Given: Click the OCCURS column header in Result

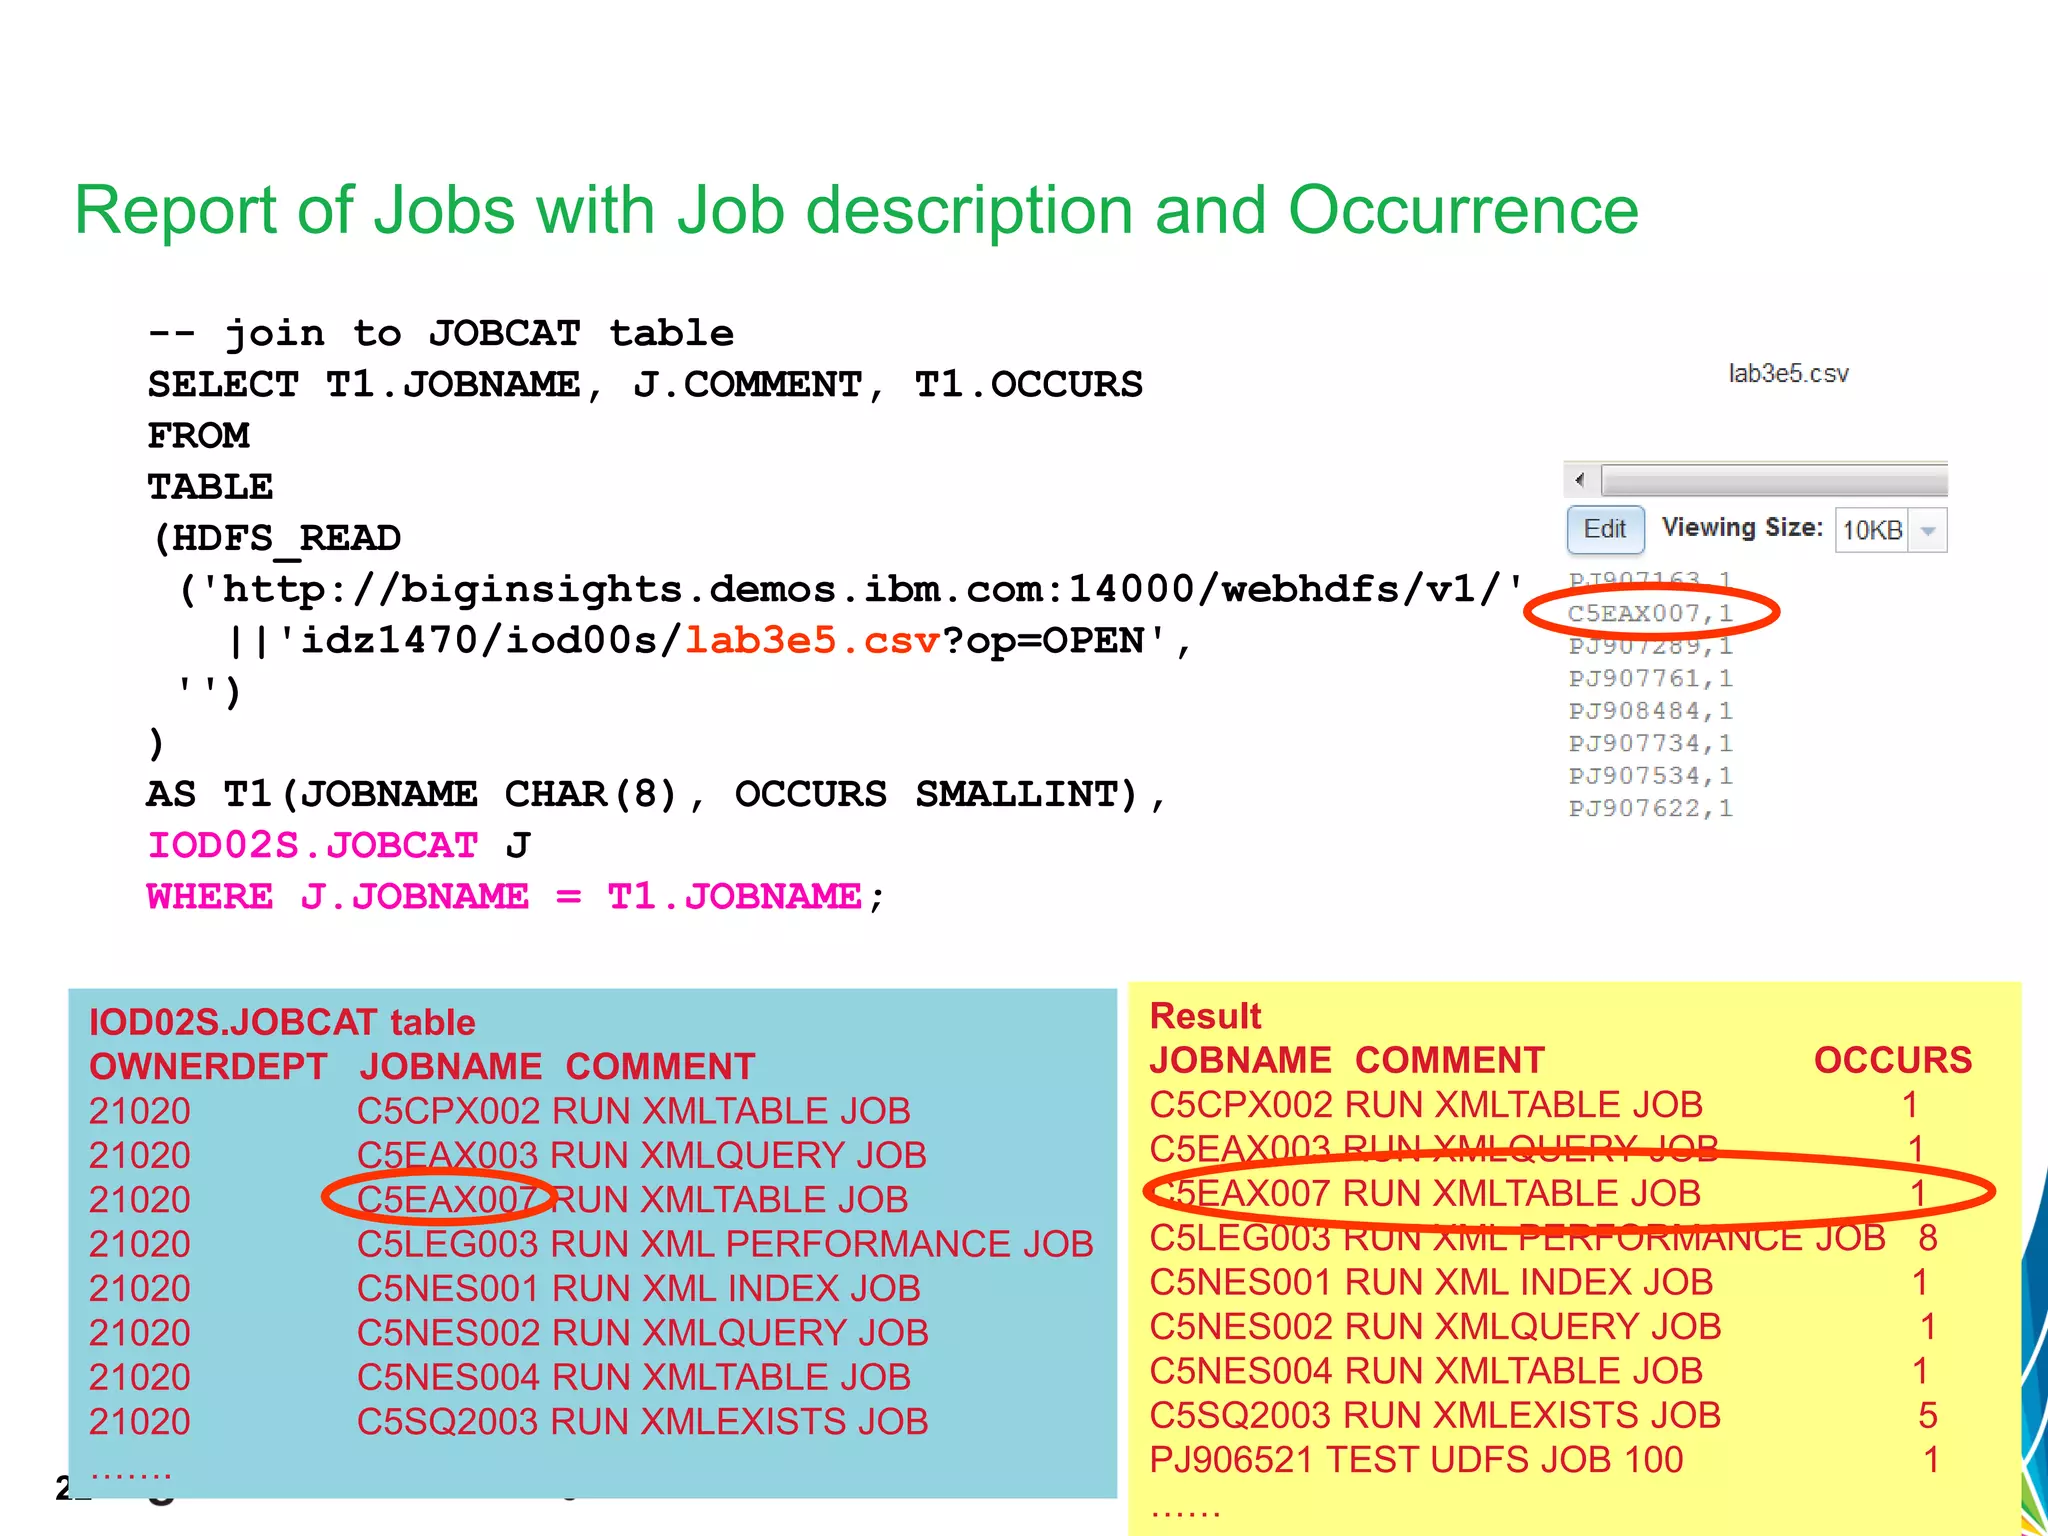Looking at the screenshot, I should 1893,1060.
